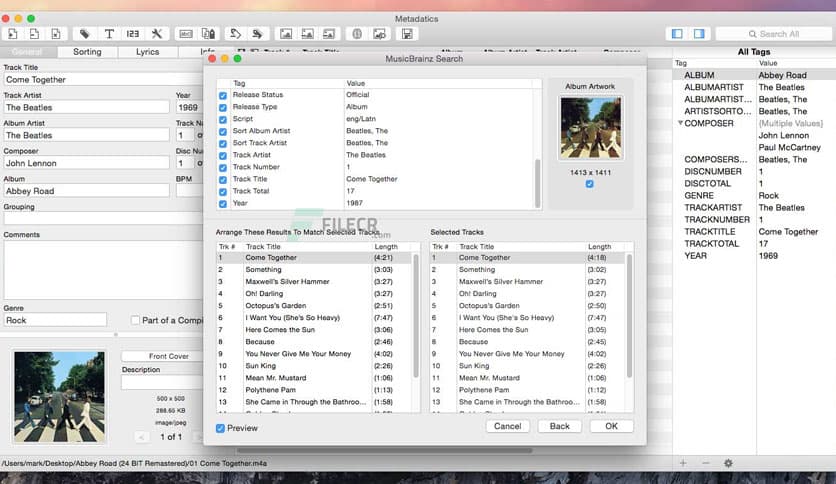Select the ALBUM row in All Tags
The width and height of the screenshot is (836, 484).
pos(754,75)
